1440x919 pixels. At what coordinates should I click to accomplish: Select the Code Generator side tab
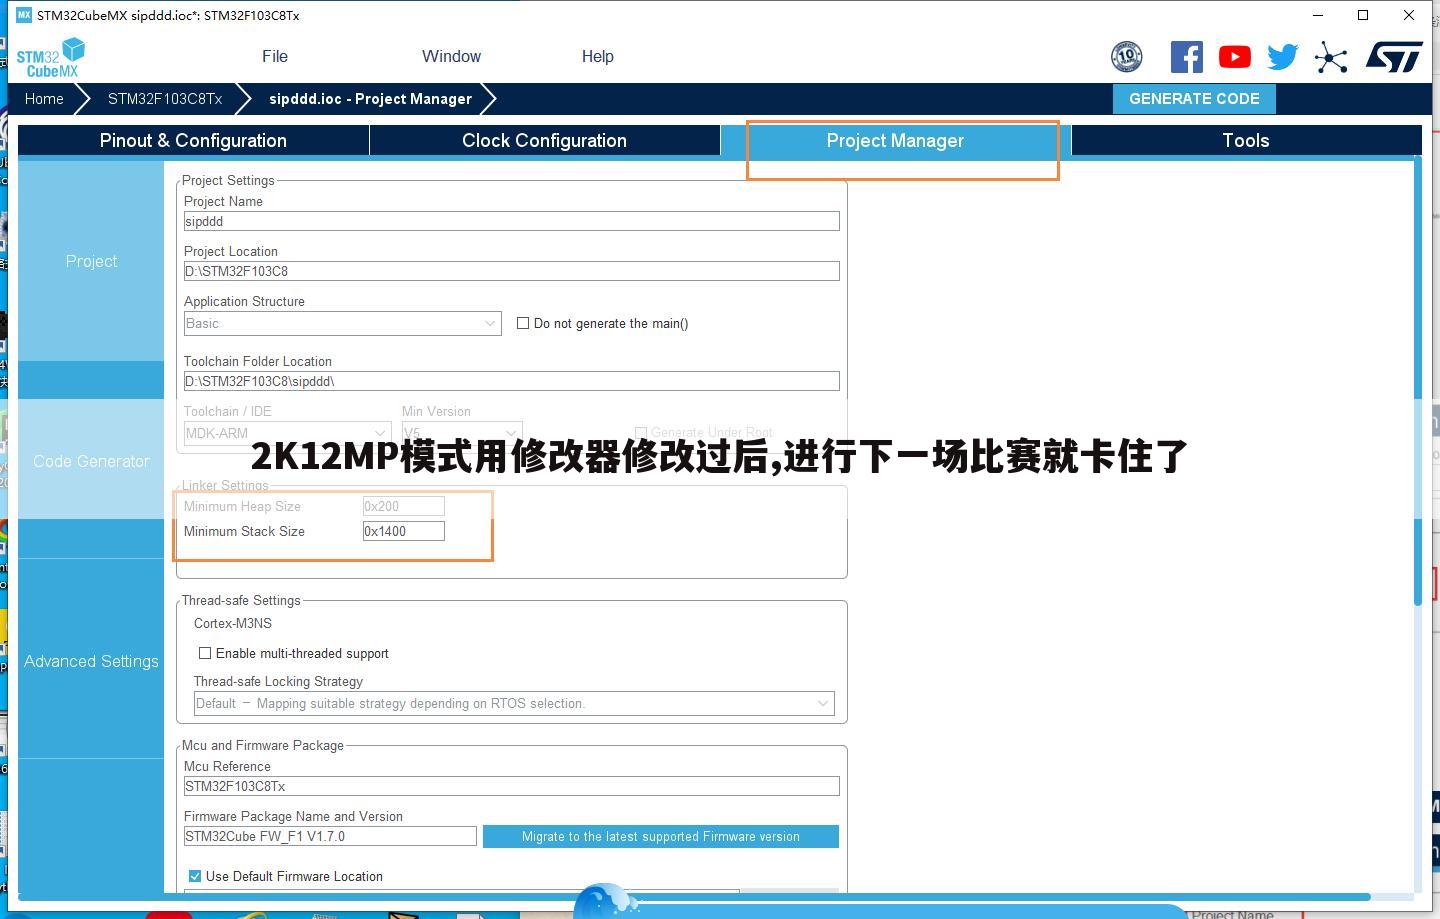click(x=91, y=461)
